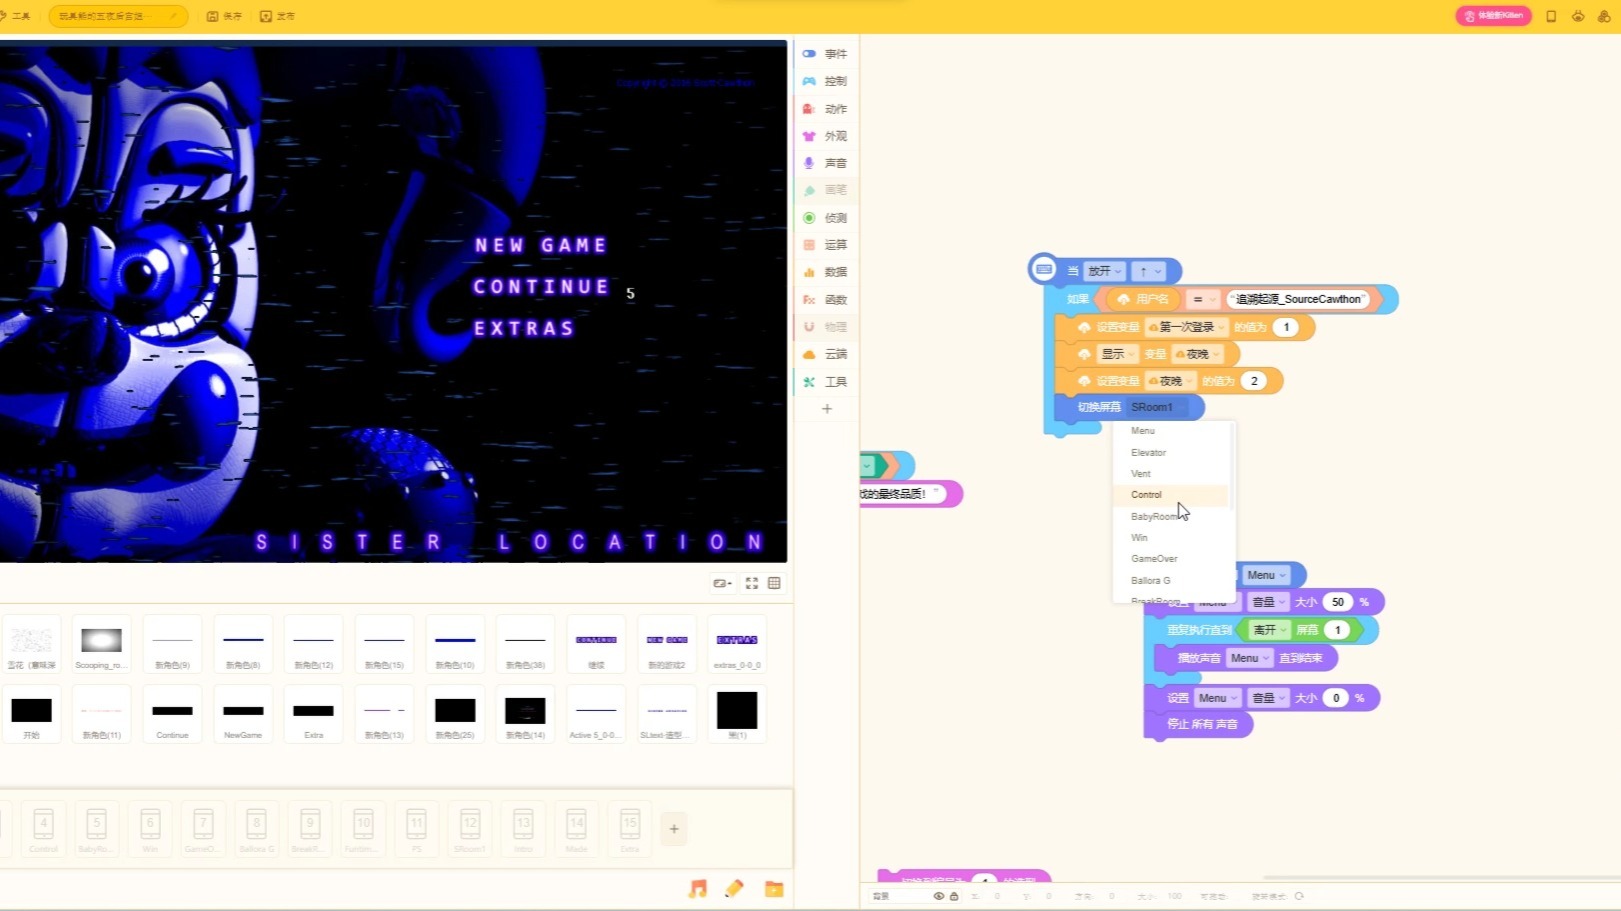The image size is (1621, 911).
Task: Open the Menu dropdown in the 播放声音 block
Action: [1248, 657]
